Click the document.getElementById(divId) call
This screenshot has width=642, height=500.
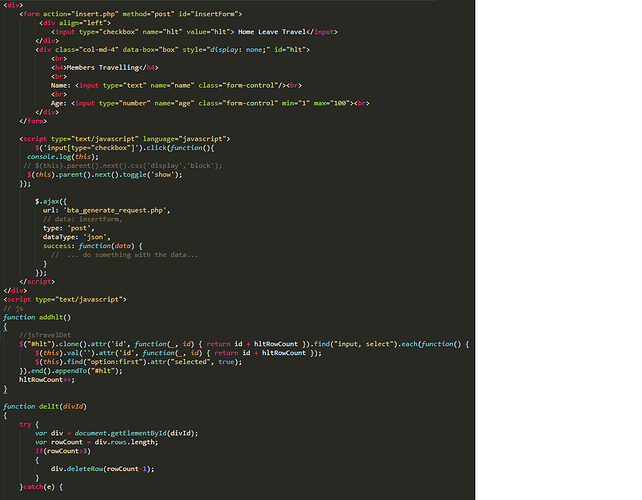coord(134,433)
